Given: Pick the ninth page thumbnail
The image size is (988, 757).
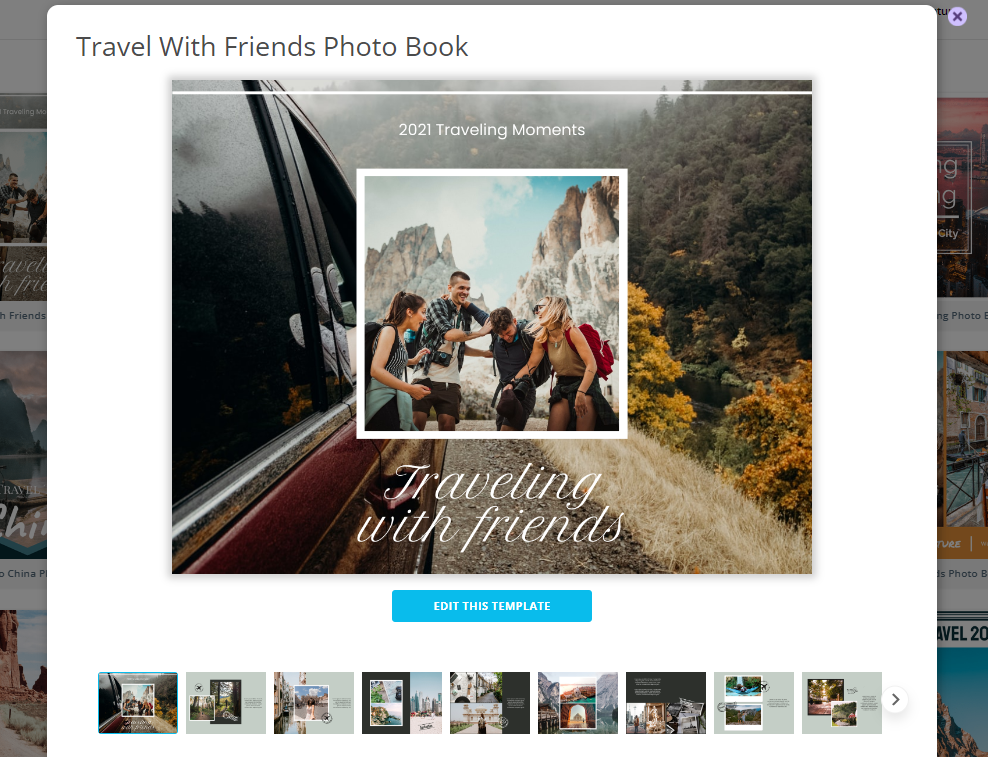Looking at the screenshot, I should click(x=842, y=703).
